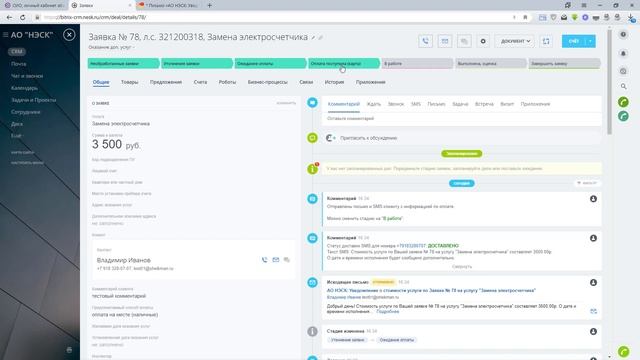
Task: Open the Бизнес-процессы tab
Action: click(x=267, y=82)
